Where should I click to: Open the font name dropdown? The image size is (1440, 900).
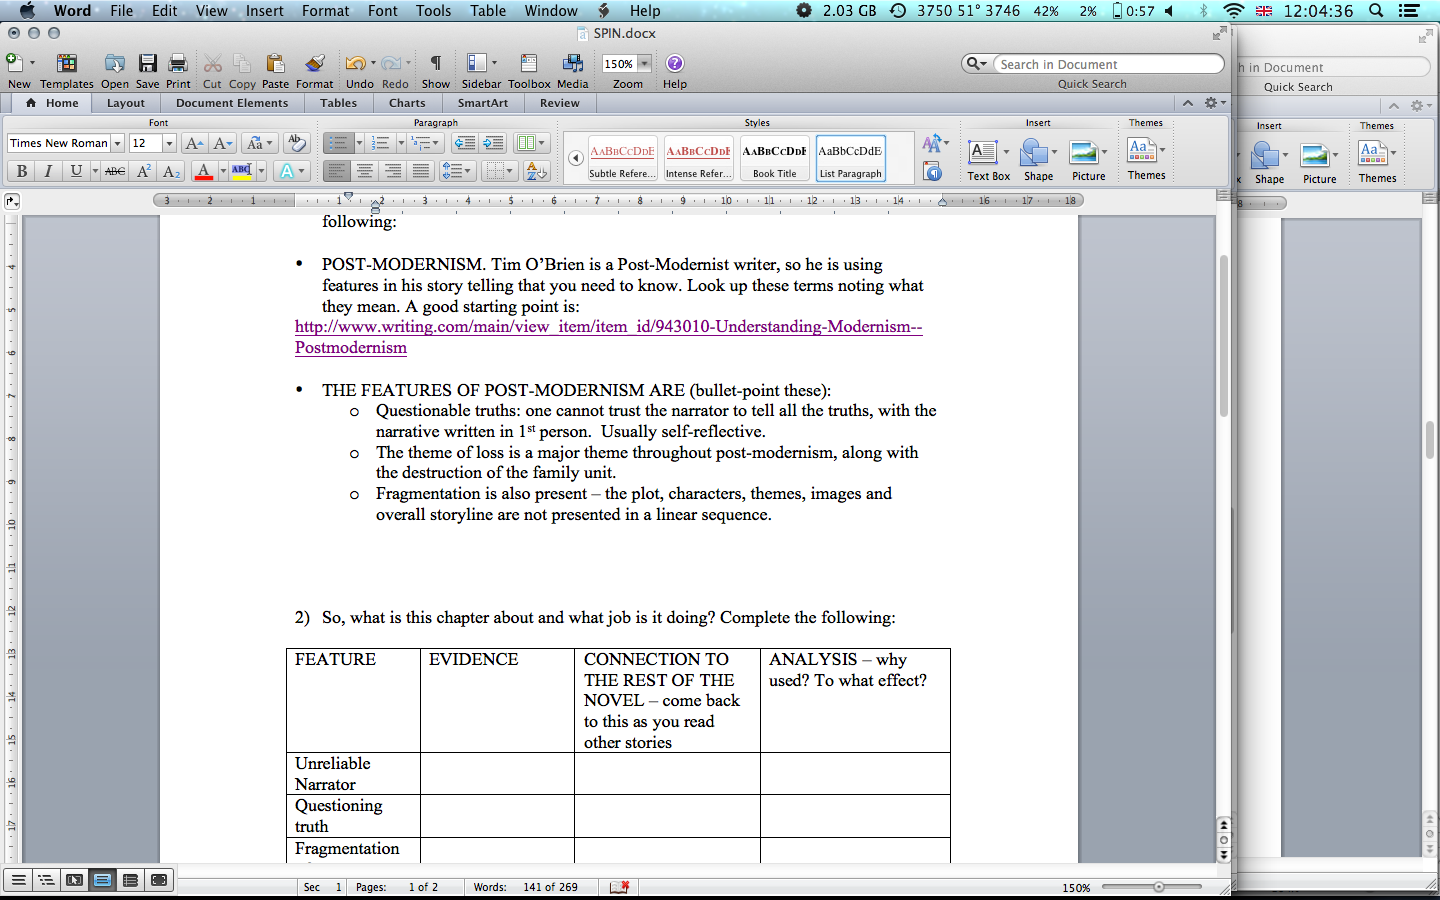point(117,143)
